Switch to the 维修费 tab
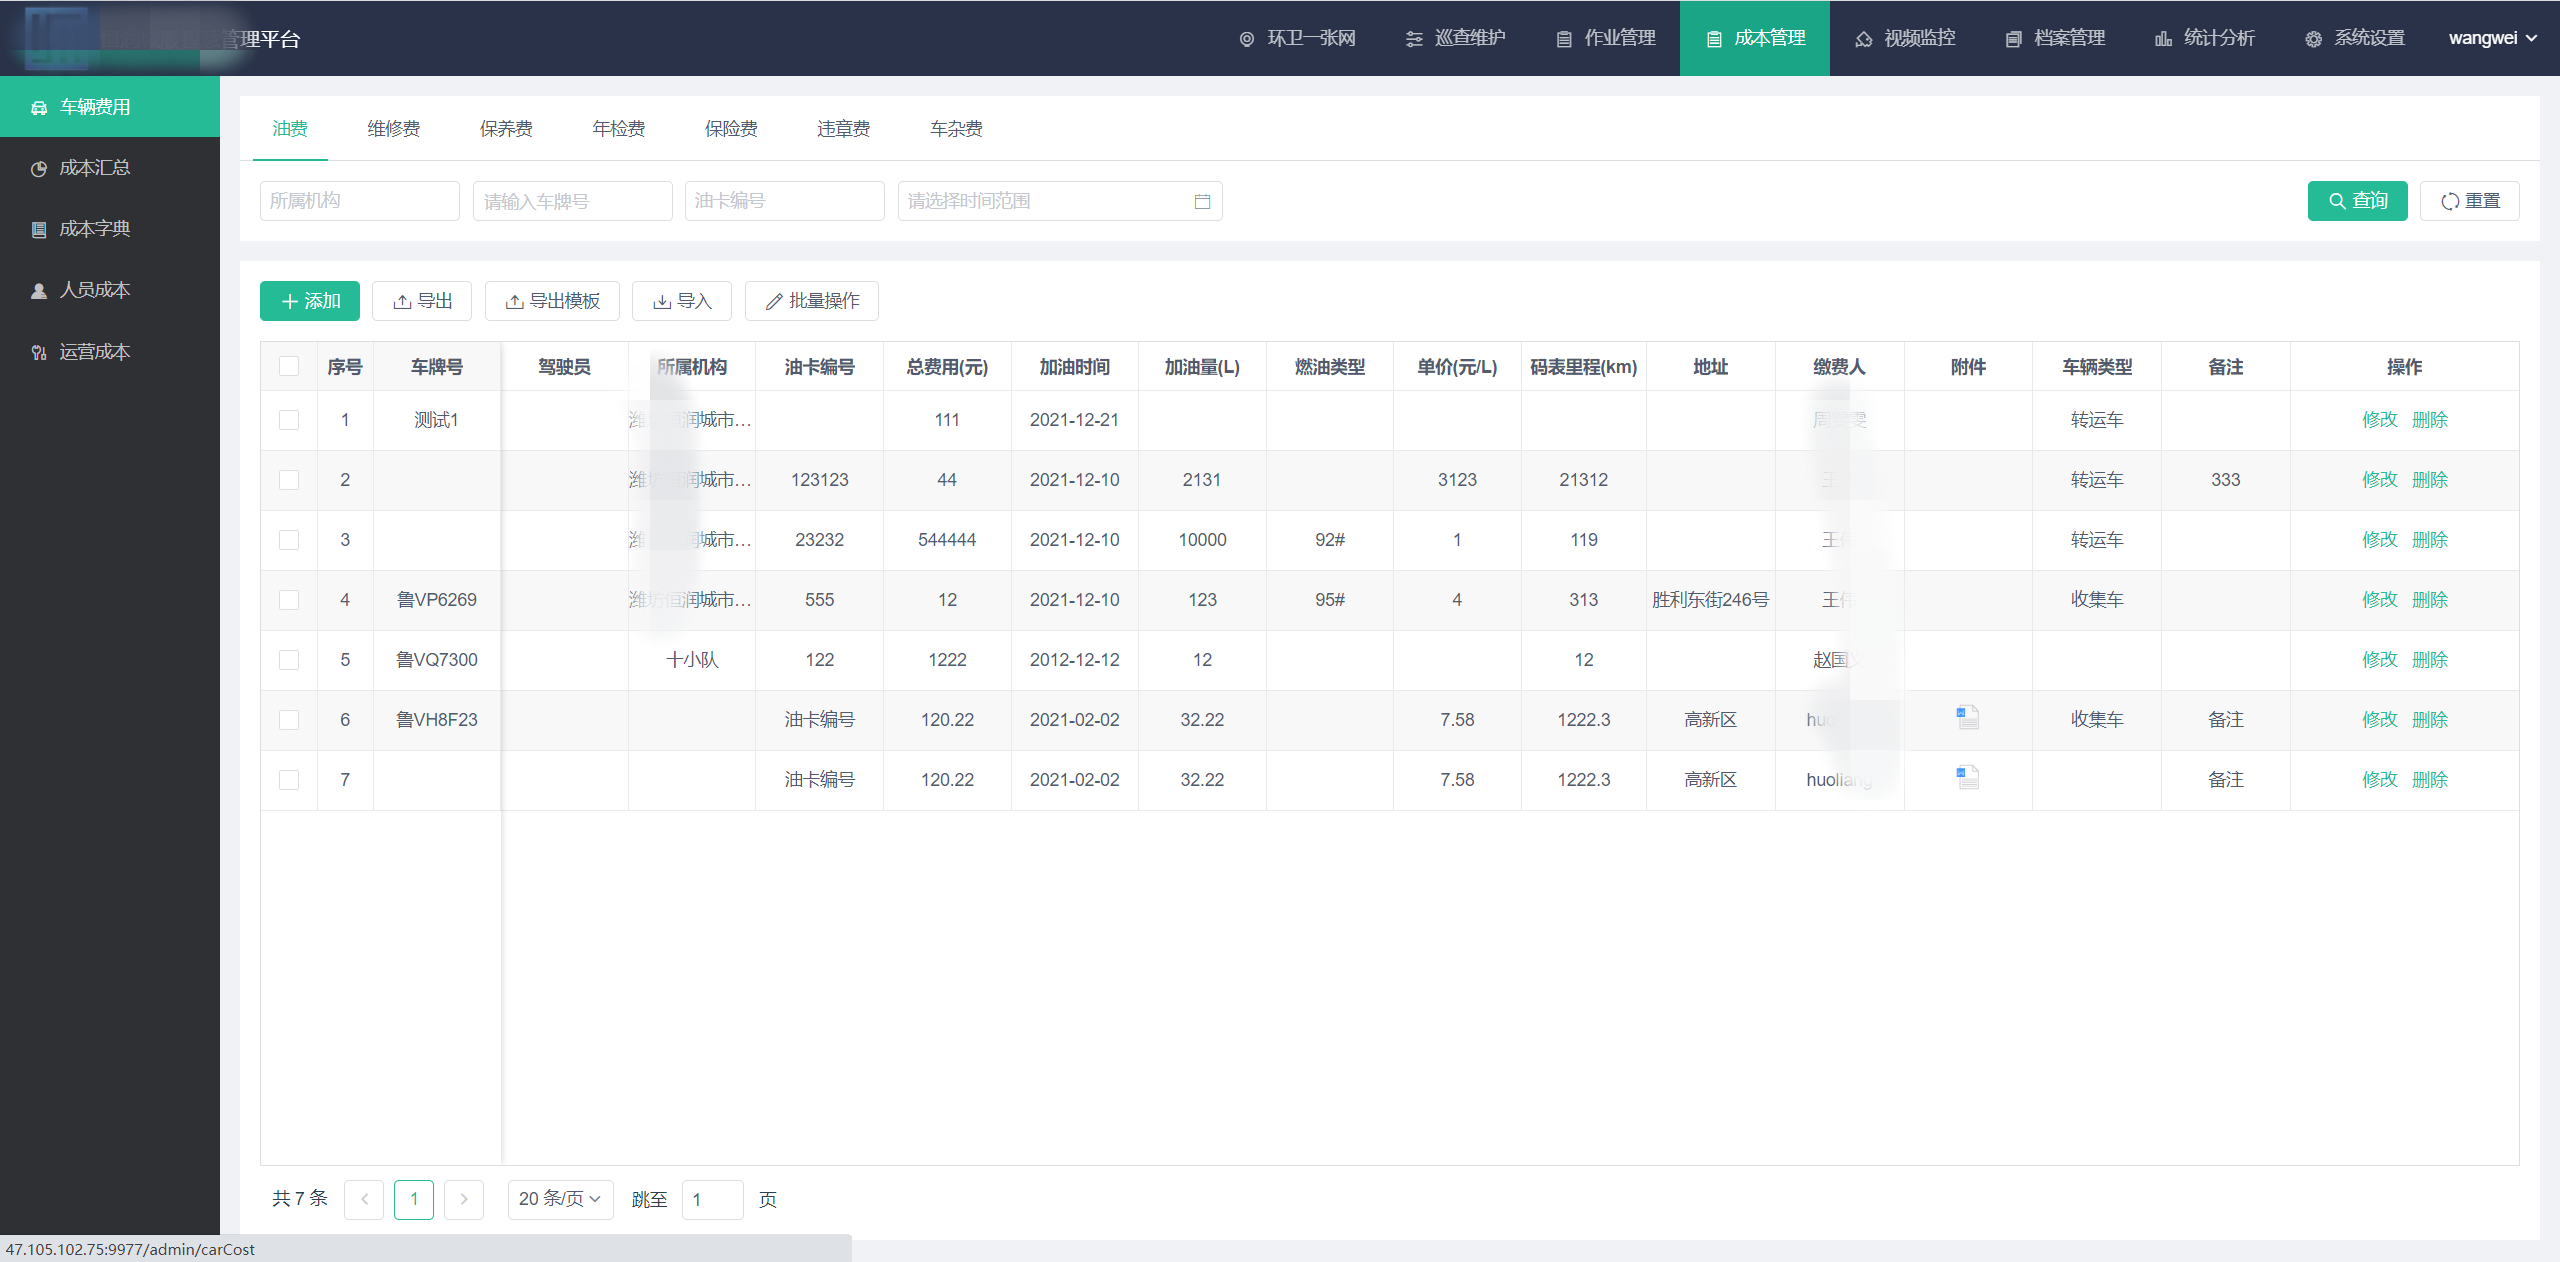The height and width of the screenshot is (1262, 2560). 393,129
